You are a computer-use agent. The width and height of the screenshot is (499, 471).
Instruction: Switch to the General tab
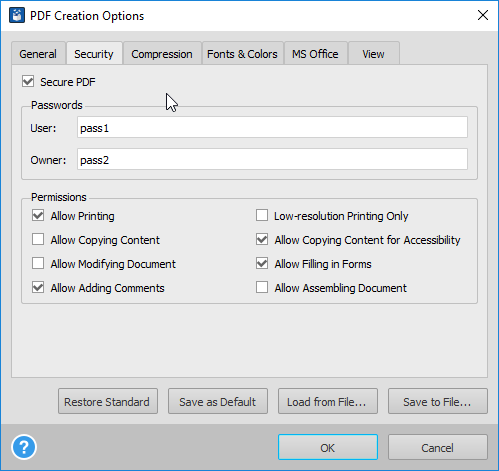point(38,53)
